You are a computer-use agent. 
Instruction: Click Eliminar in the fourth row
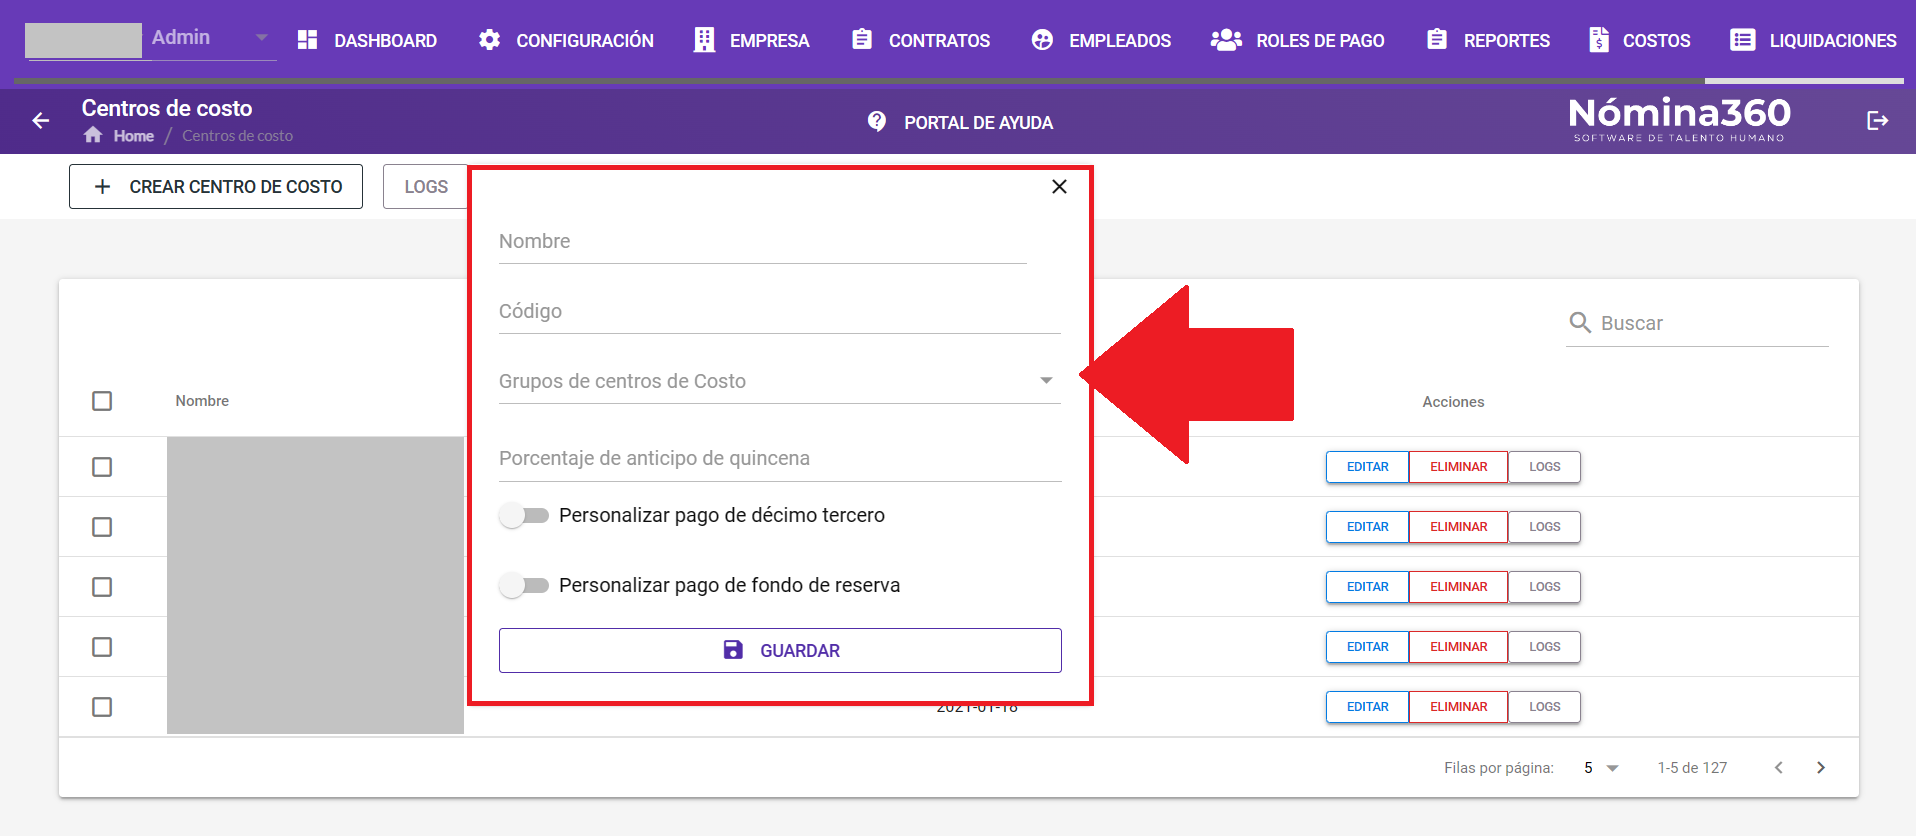(1458, 647)
